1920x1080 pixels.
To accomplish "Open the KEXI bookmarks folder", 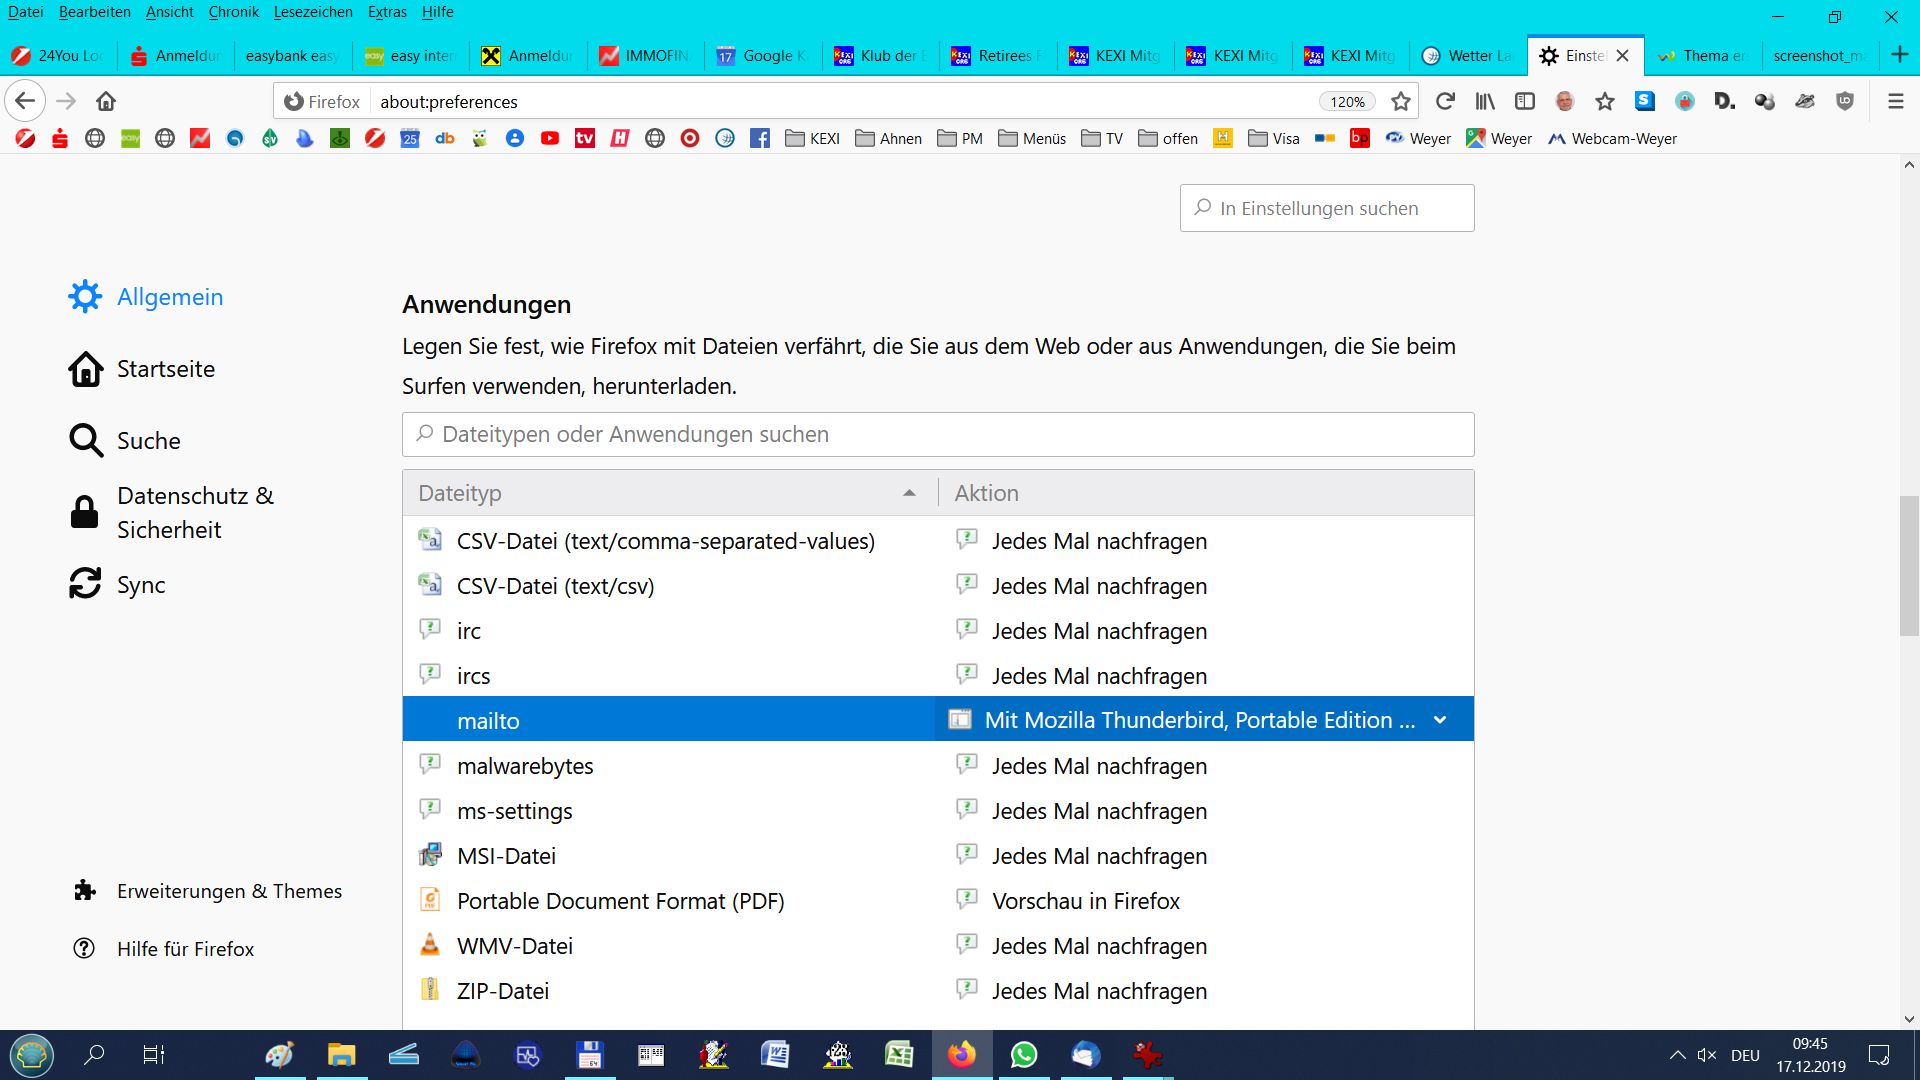I will [x=812, y=139].
